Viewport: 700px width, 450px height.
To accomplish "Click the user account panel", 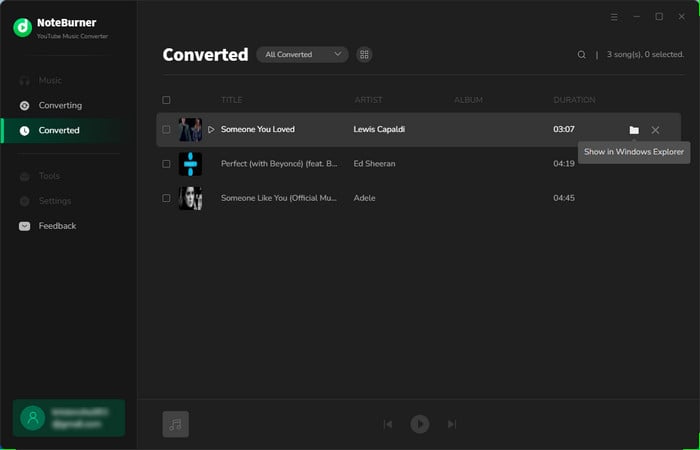I will click(x=69, y=418).
